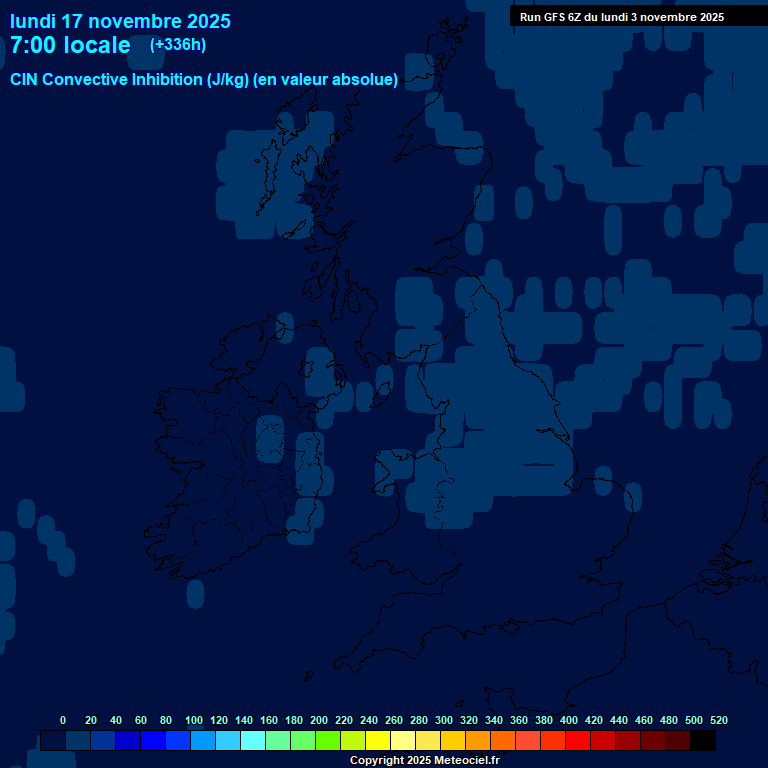This screenshot has width=768, height=768.
Task: Select the red-orange swatch between 360 and 380
Action: pos(528,741)
